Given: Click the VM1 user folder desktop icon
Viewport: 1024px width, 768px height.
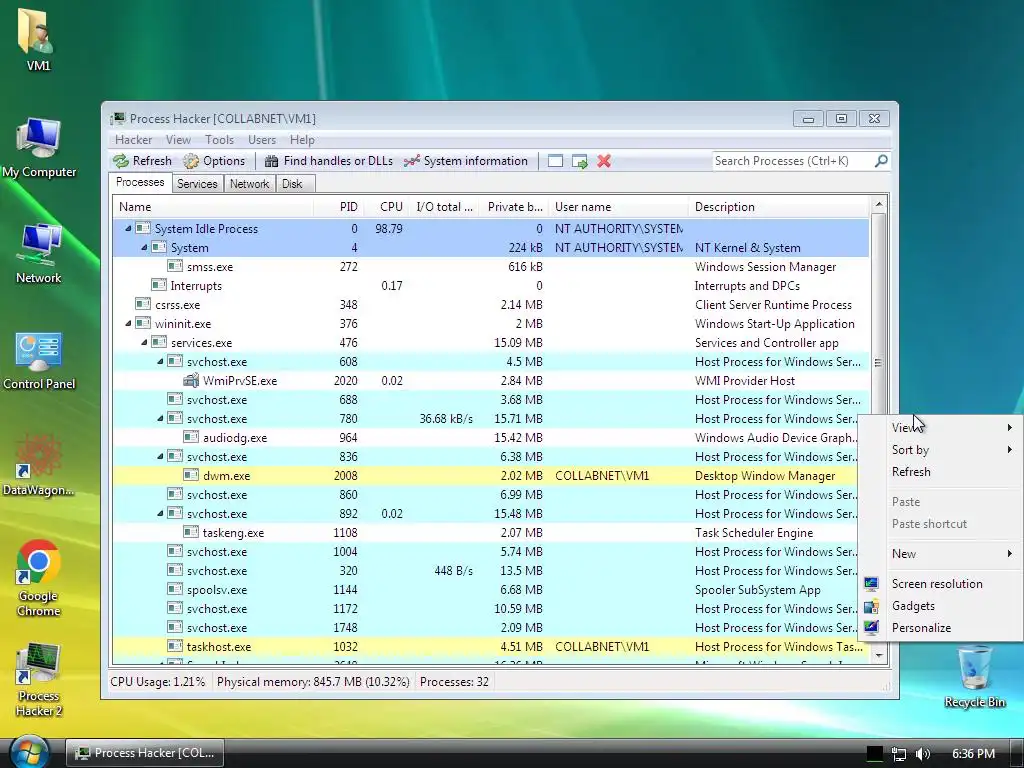Looking at the screenshot, I should (39, 39).
